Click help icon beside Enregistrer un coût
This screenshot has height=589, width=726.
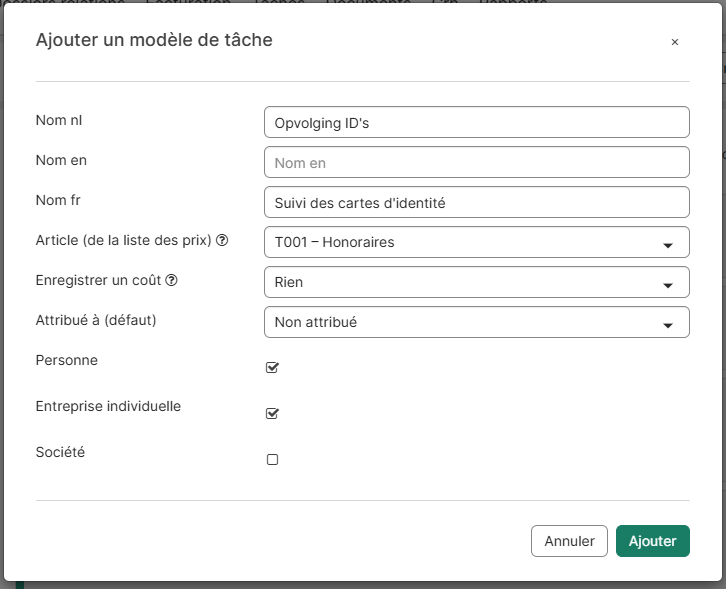pos(171,281)
